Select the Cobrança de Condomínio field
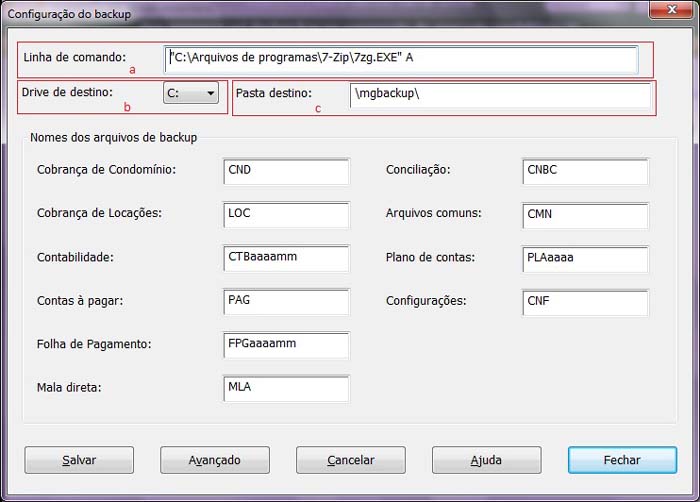 (x=286, y=171)
